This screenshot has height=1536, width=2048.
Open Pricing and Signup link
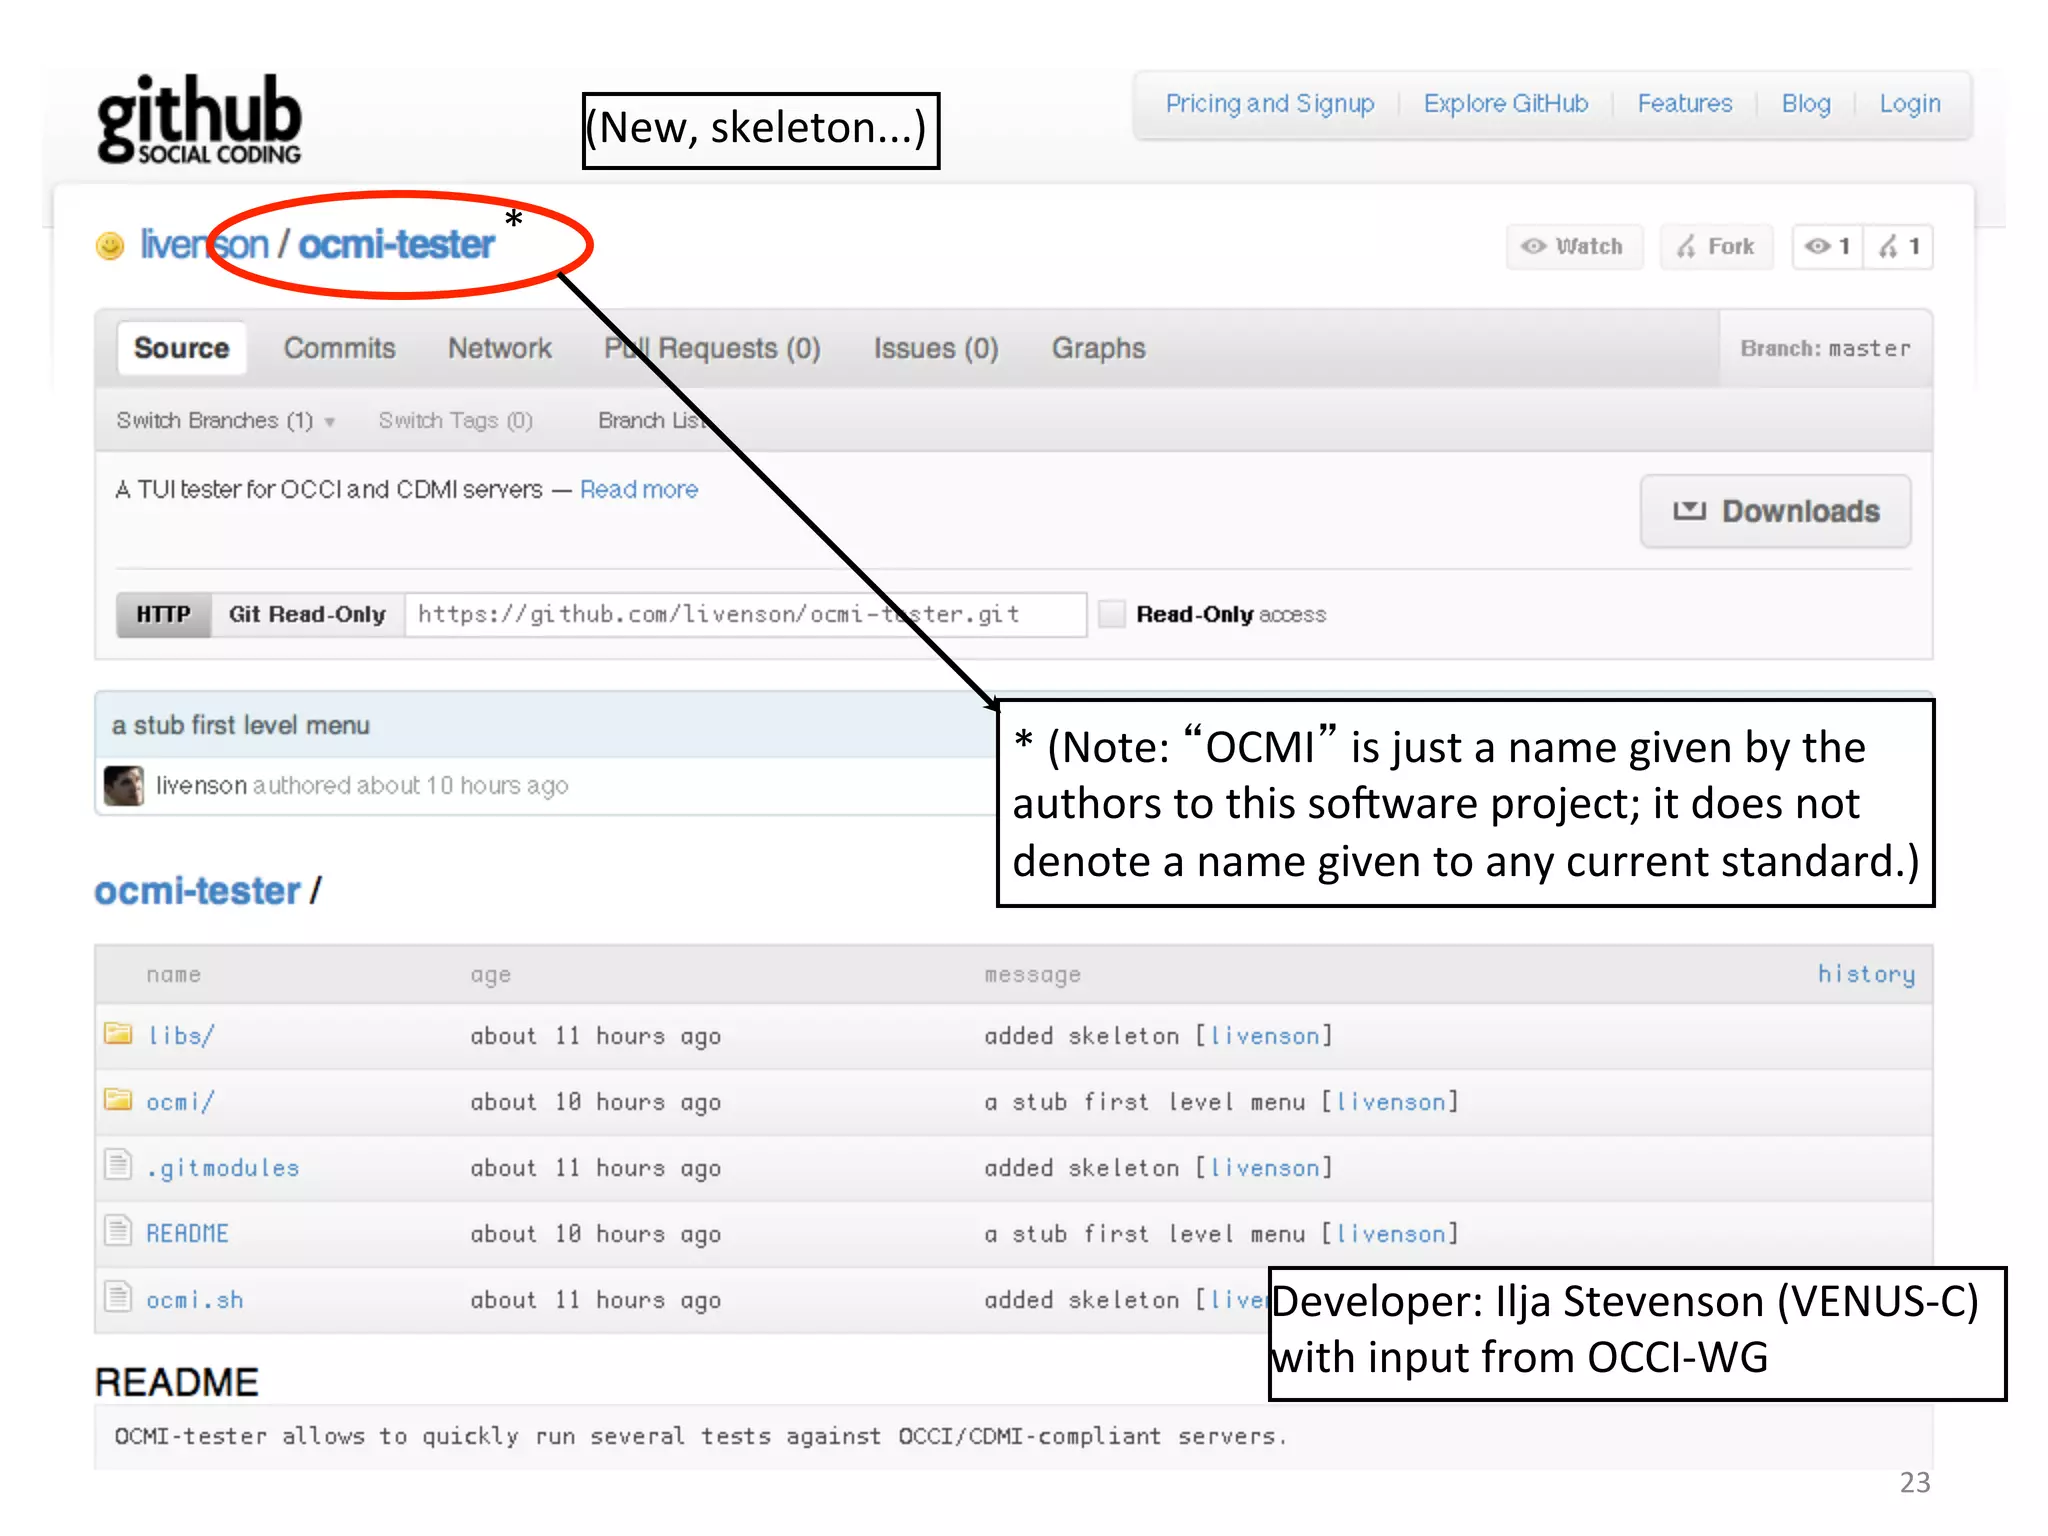click(x=1270, y=104)
